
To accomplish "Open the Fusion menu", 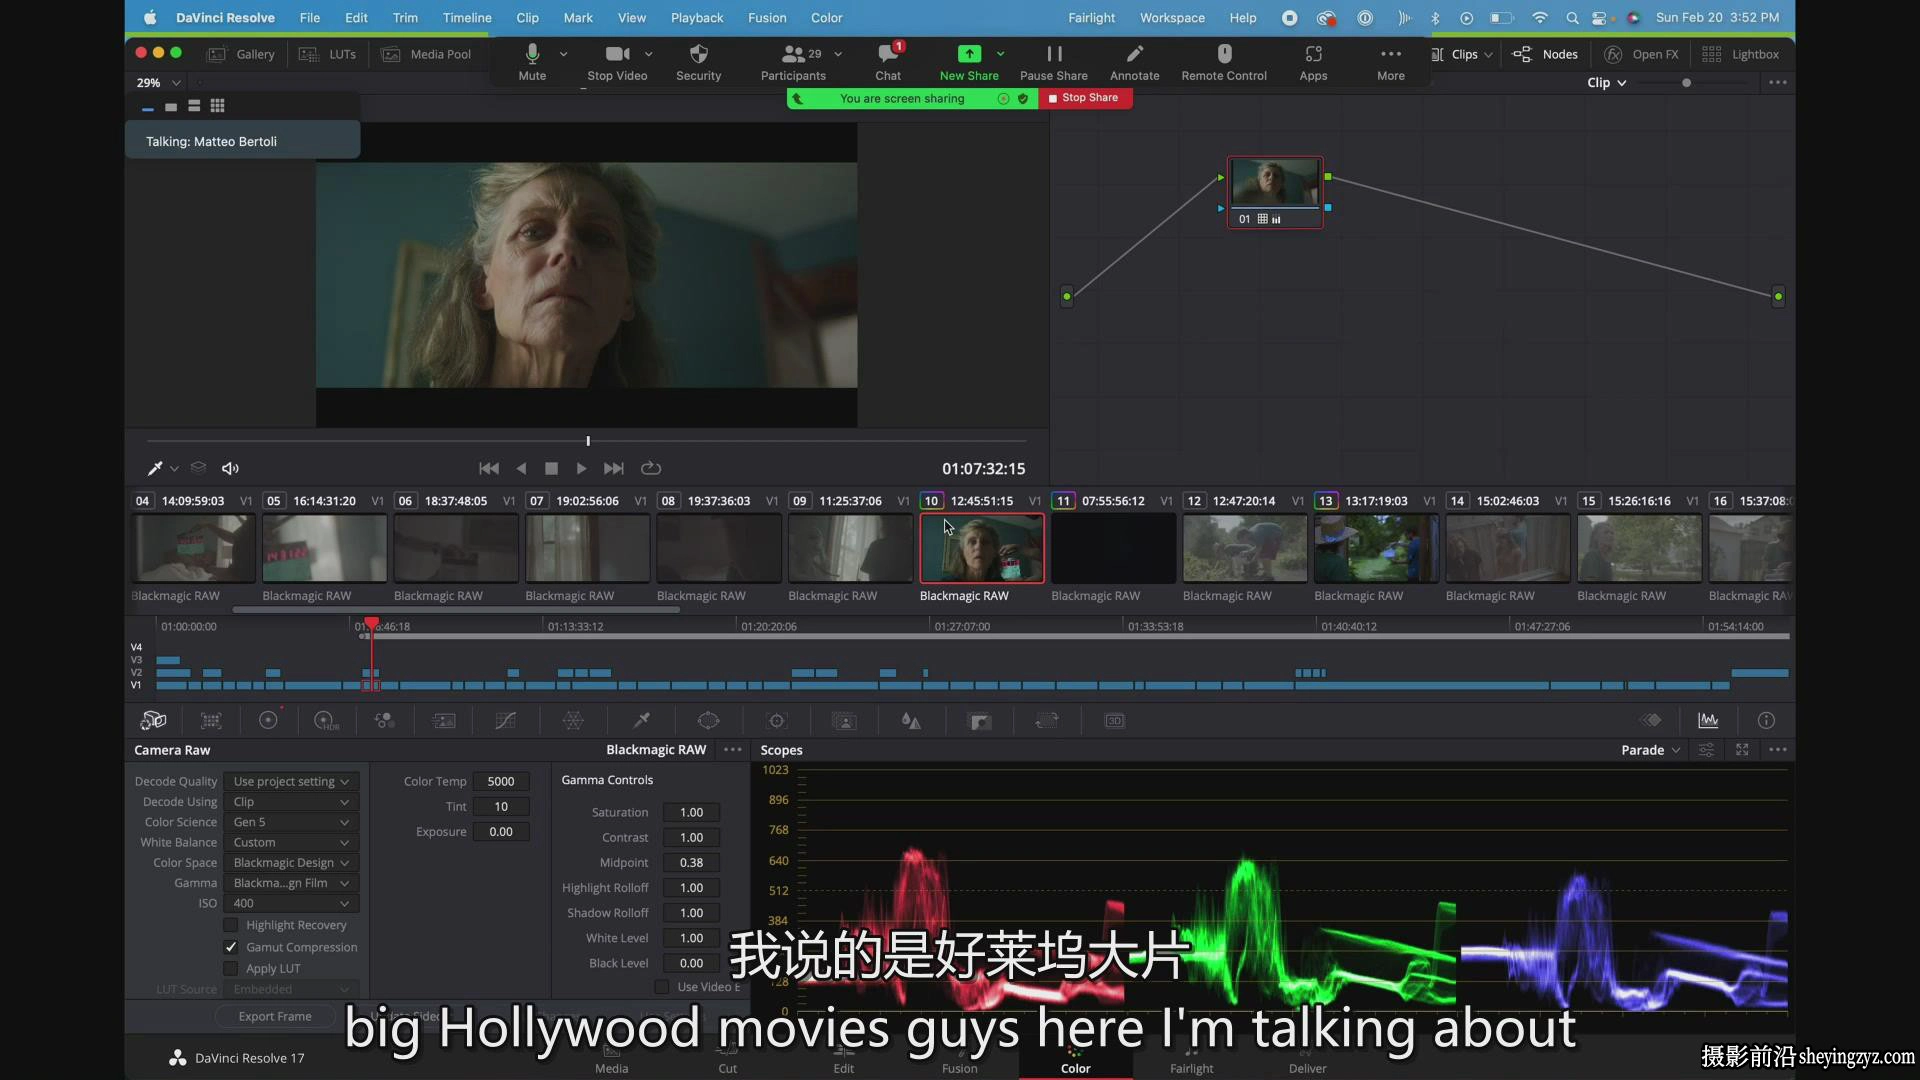I will pos(767,18).
